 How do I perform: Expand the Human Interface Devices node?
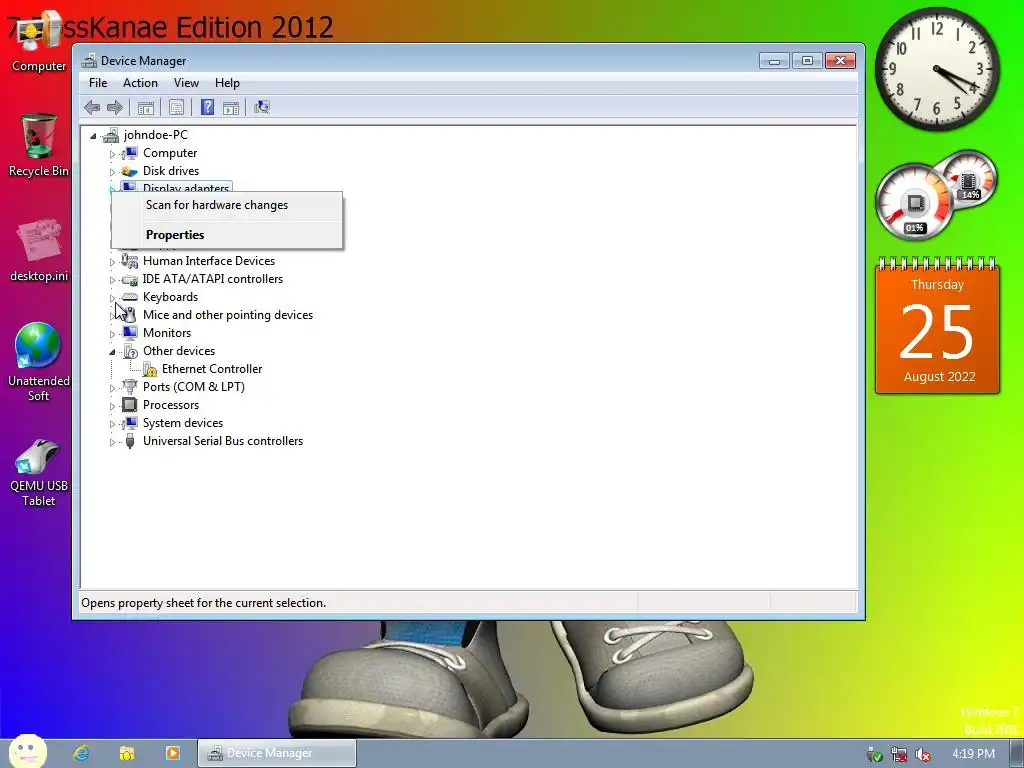[112, 262]
